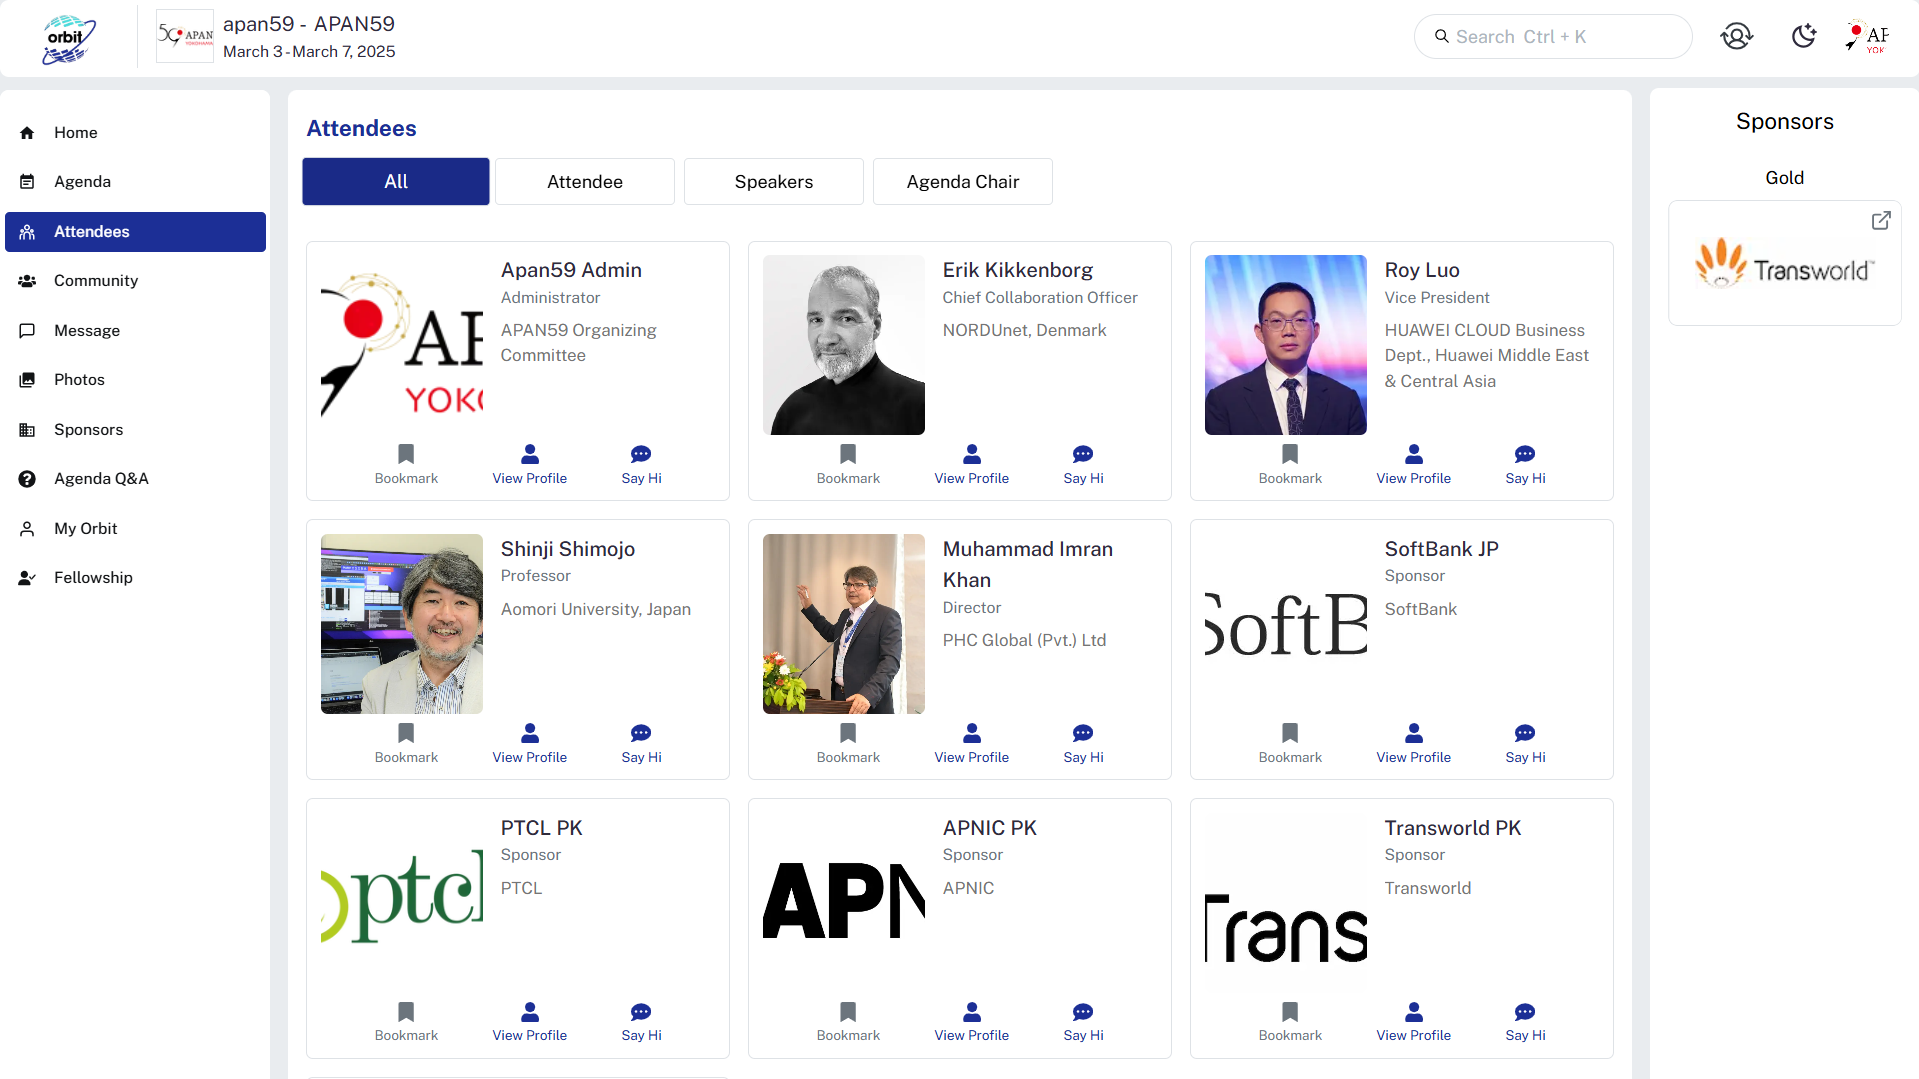Click the 'apan59 - APAN59' event title
This screenshot has height=1079, width=1919.
309,24
